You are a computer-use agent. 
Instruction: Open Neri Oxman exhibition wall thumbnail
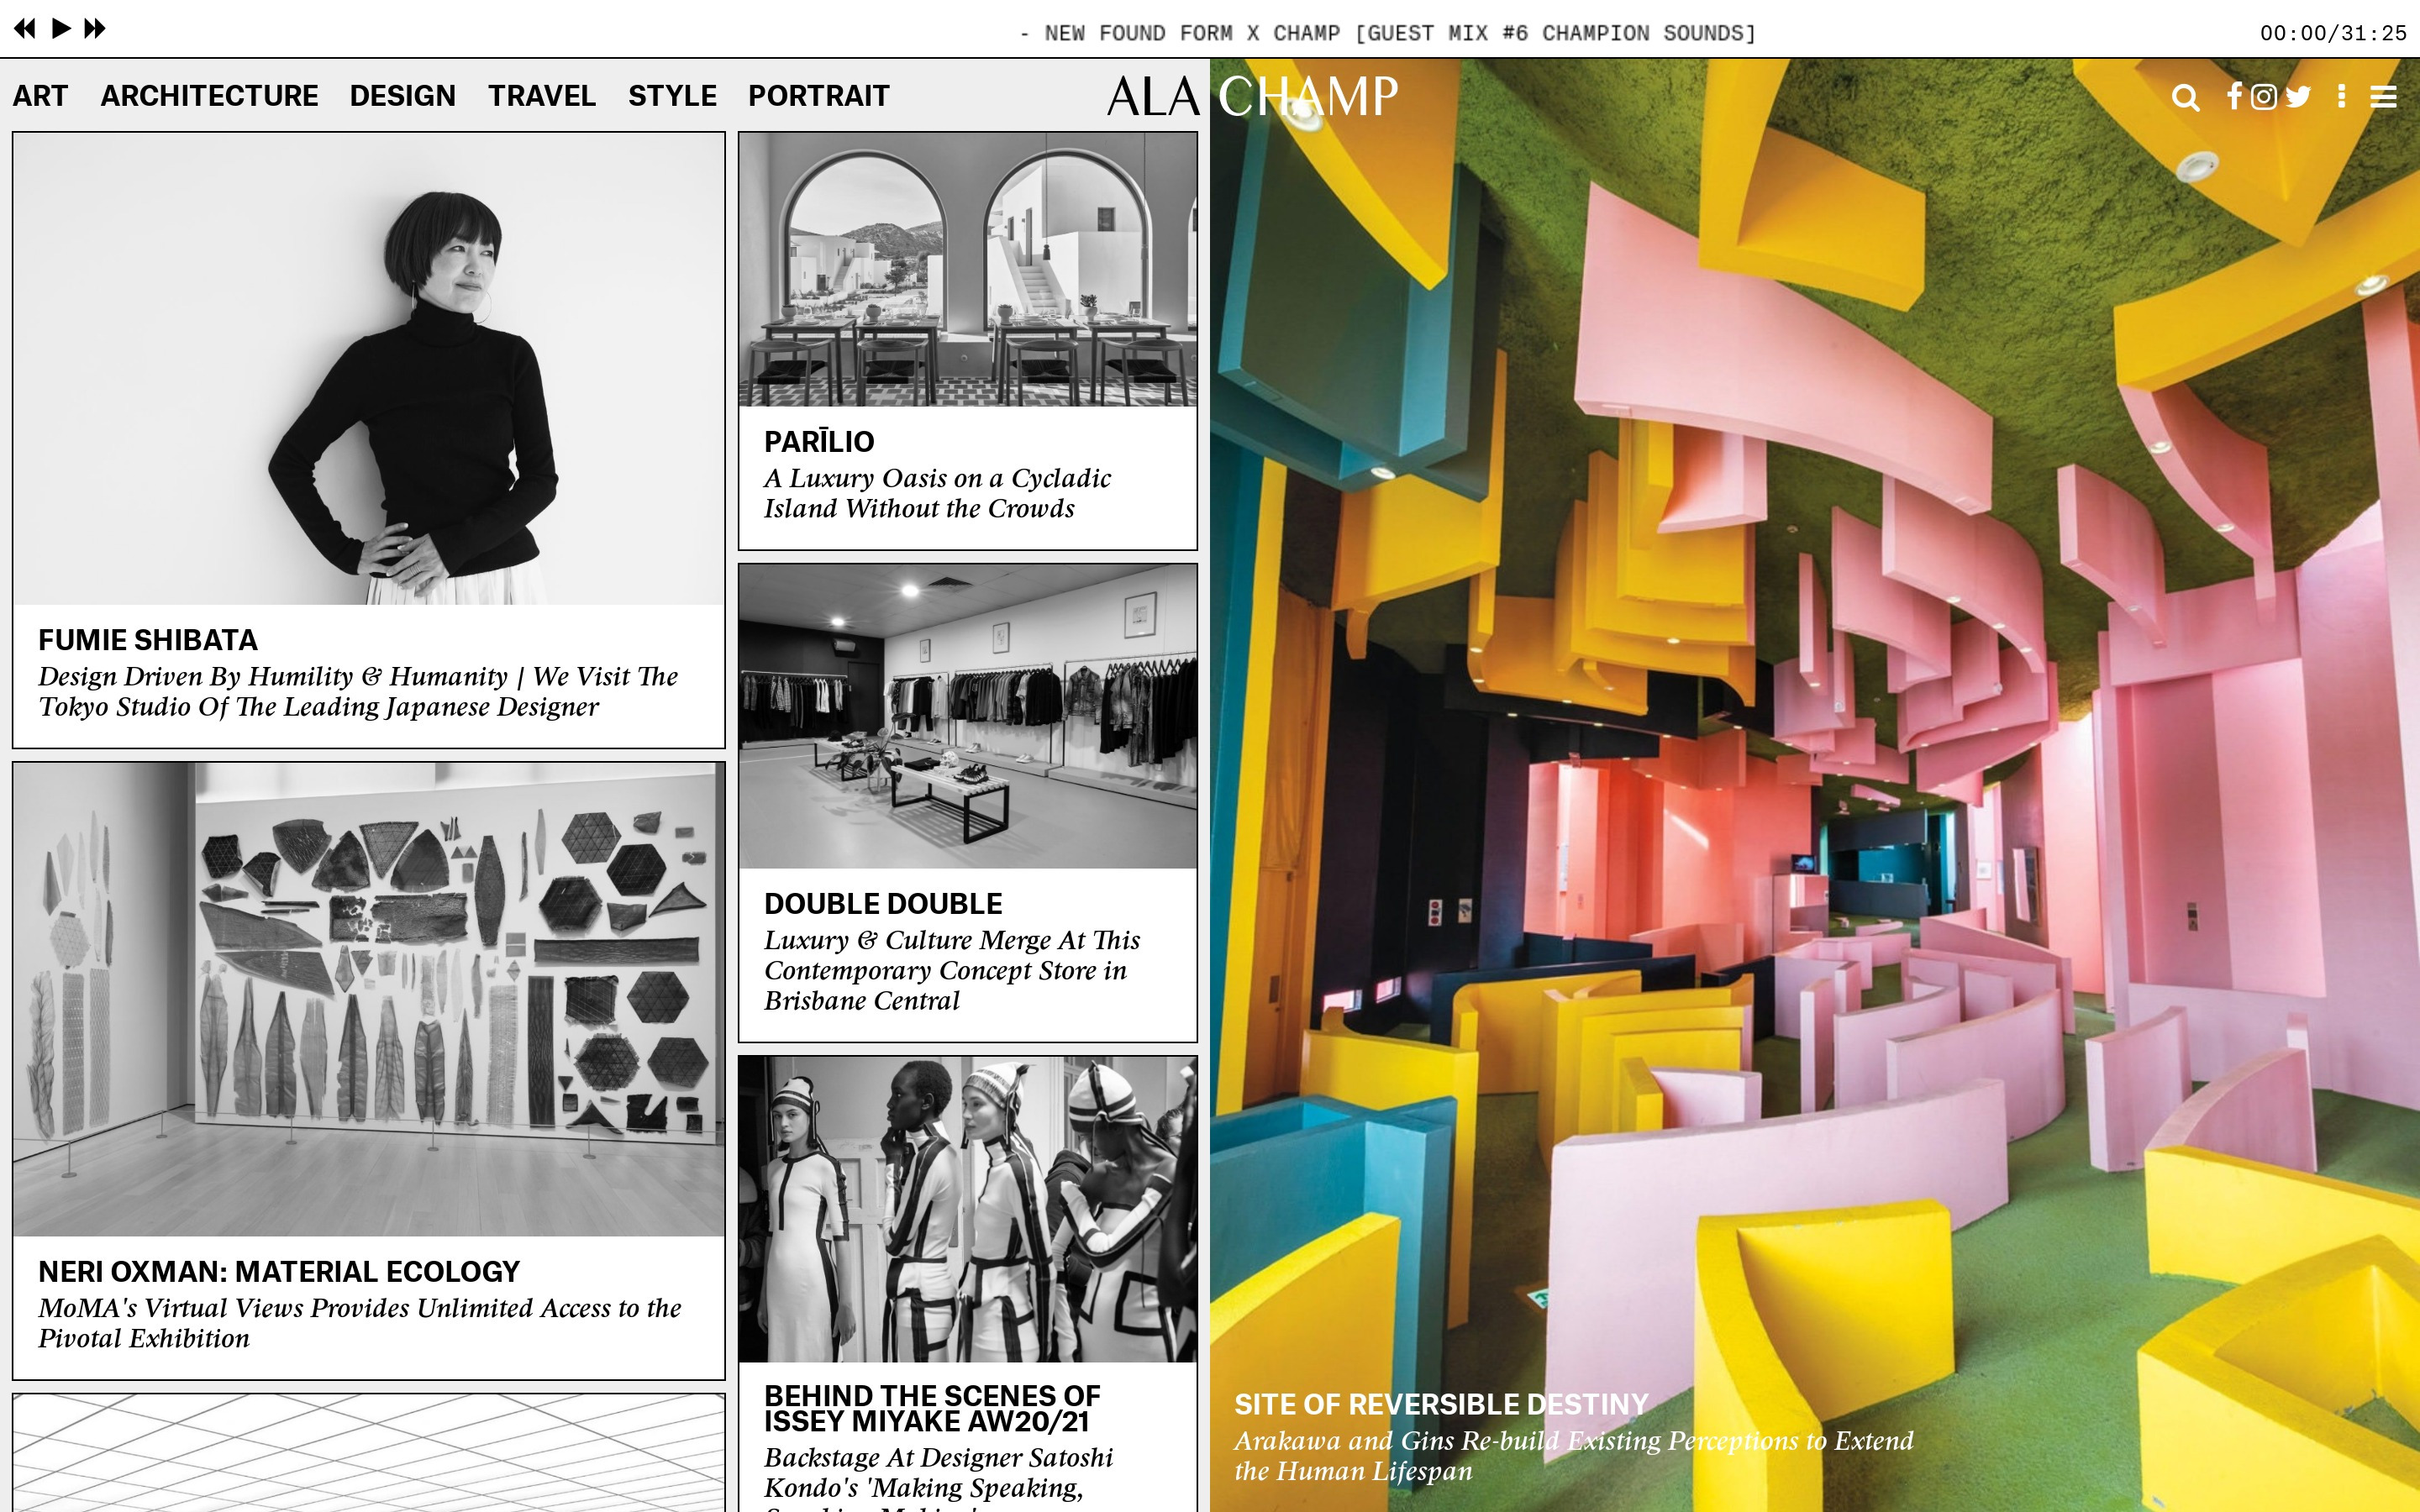click(368, 999)
